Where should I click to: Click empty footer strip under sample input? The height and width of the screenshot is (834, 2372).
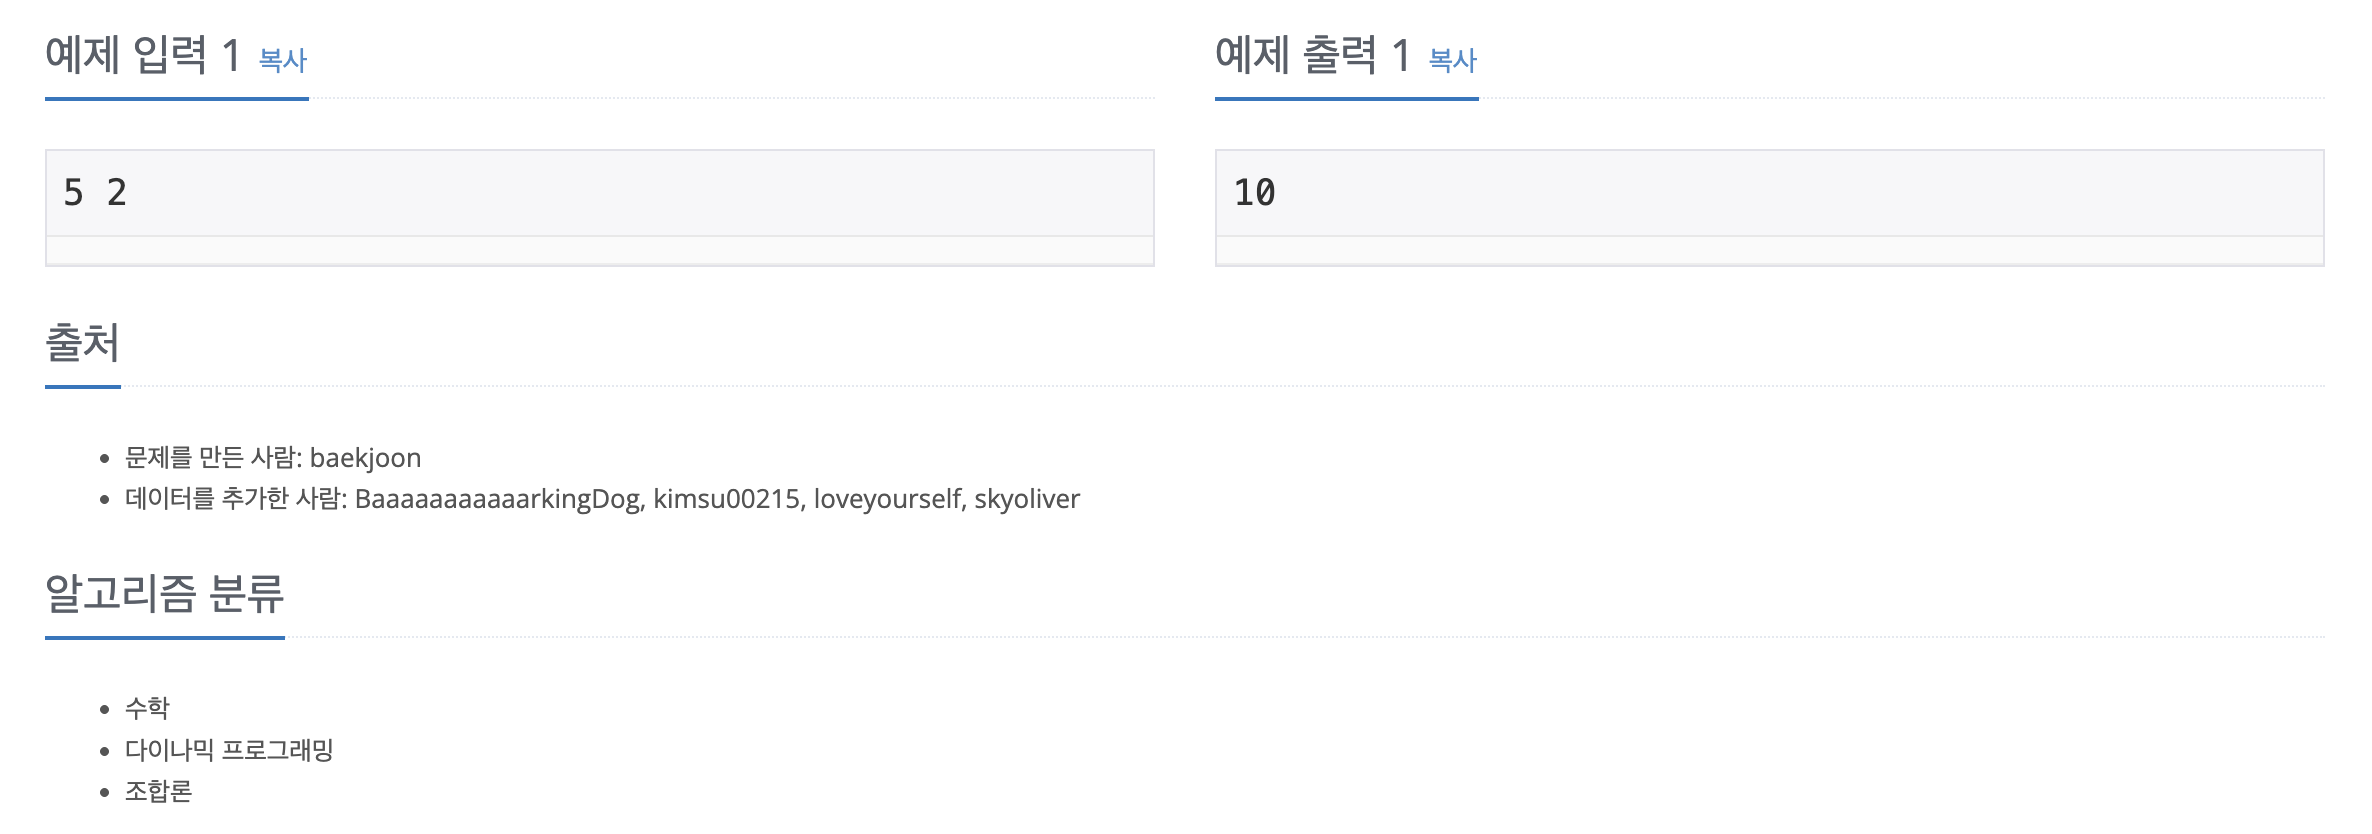pyautogui.click(x=600, y=251)
